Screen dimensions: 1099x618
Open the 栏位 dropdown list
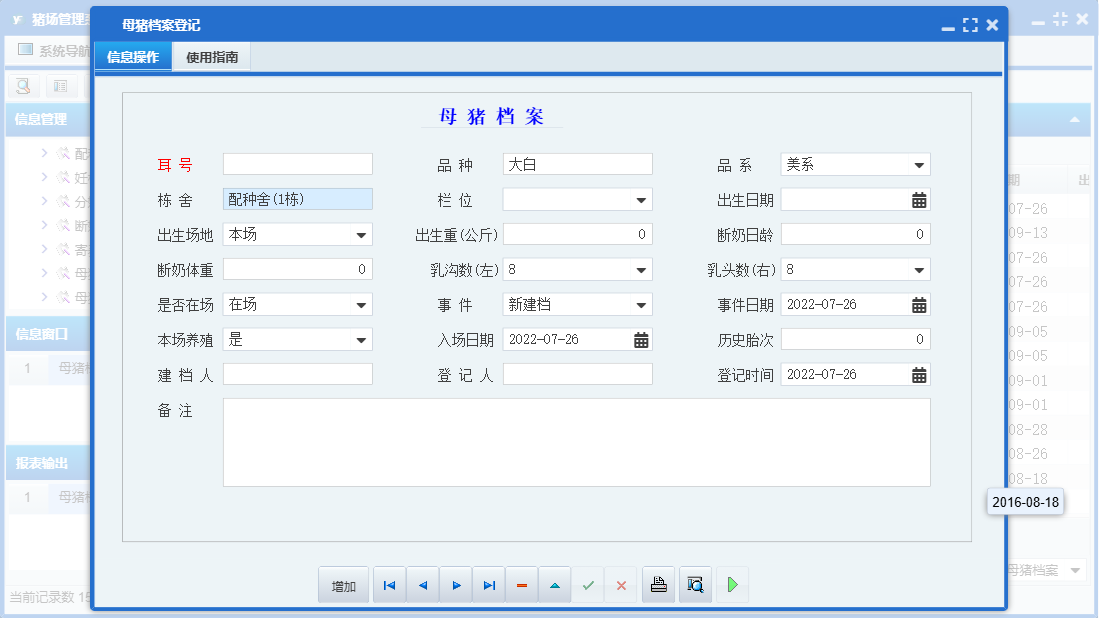641,200
